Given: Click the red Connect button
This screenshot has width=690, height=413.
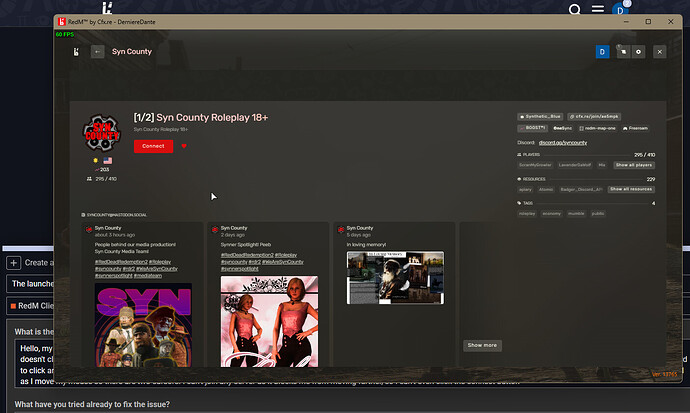Looking at the screenshot, I should coord(153,146).
